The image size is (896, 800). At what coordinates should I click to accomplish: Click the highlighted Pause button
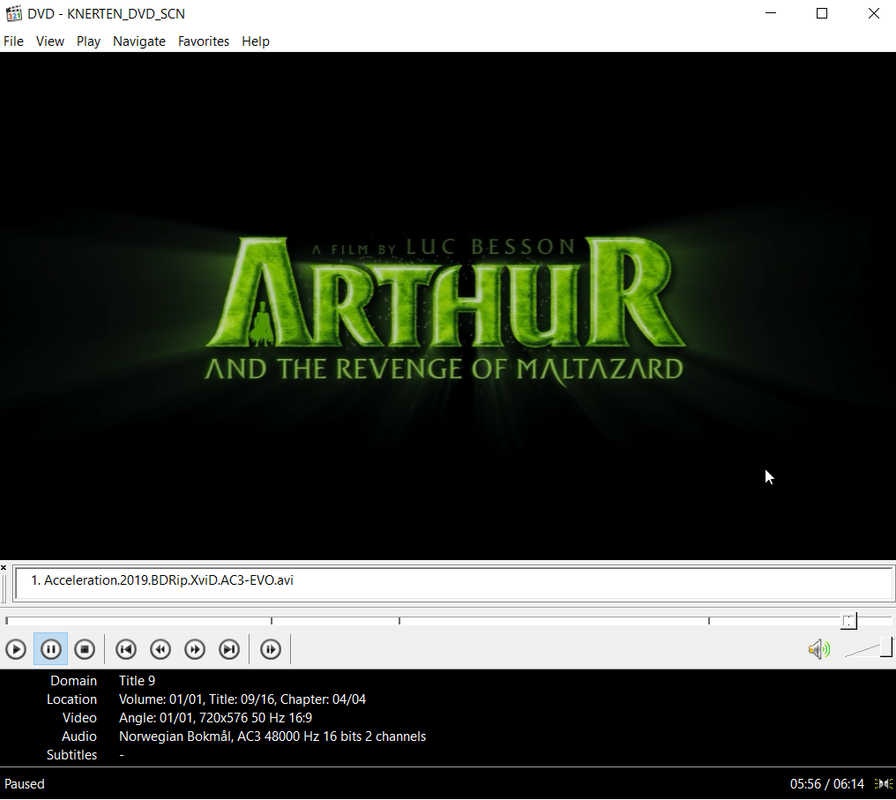pyautogui.click(x=50, y=649)
